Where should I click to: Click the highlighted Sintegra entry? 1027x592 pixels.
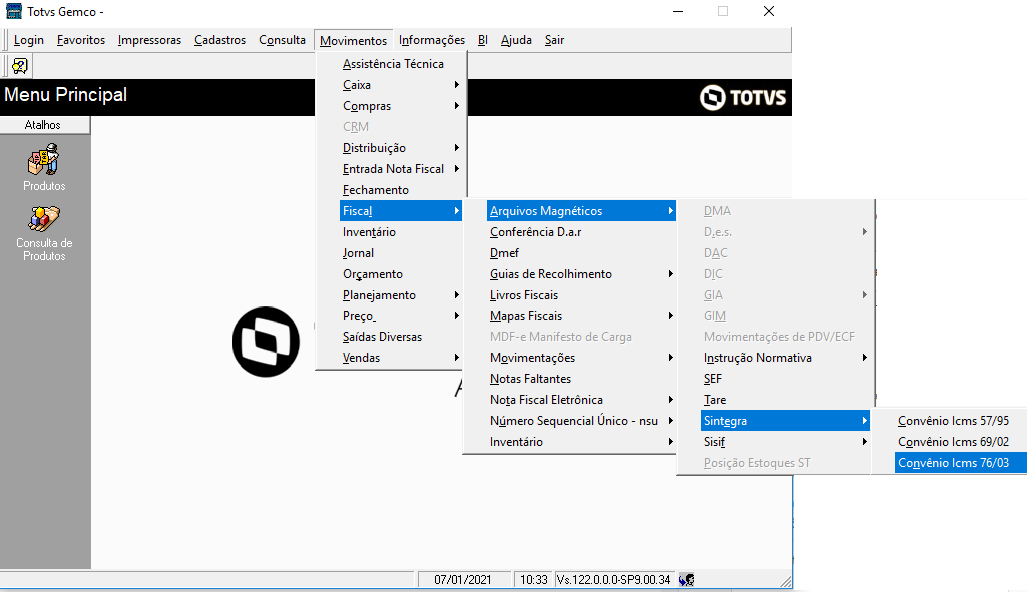pos(785,420)
